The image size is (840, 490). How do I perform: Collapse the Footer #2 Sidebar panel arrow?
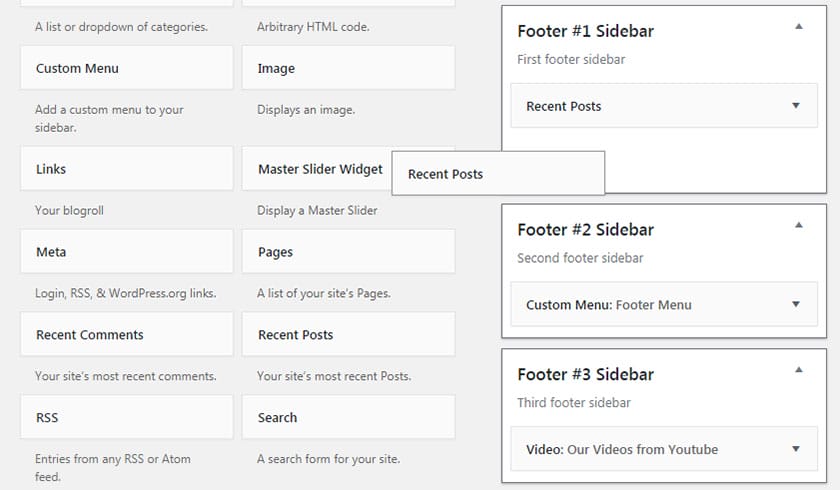(x=798, y=225)
